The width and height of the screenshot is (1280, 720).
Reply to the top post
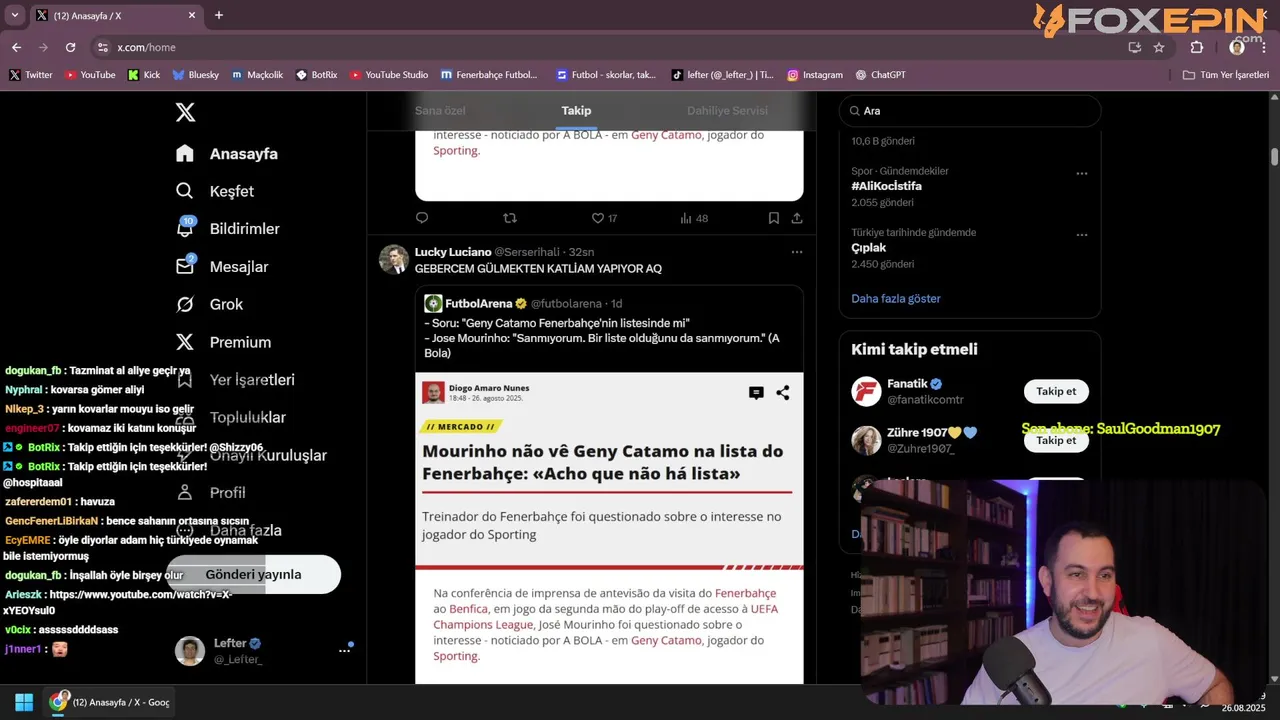[422, 218]
